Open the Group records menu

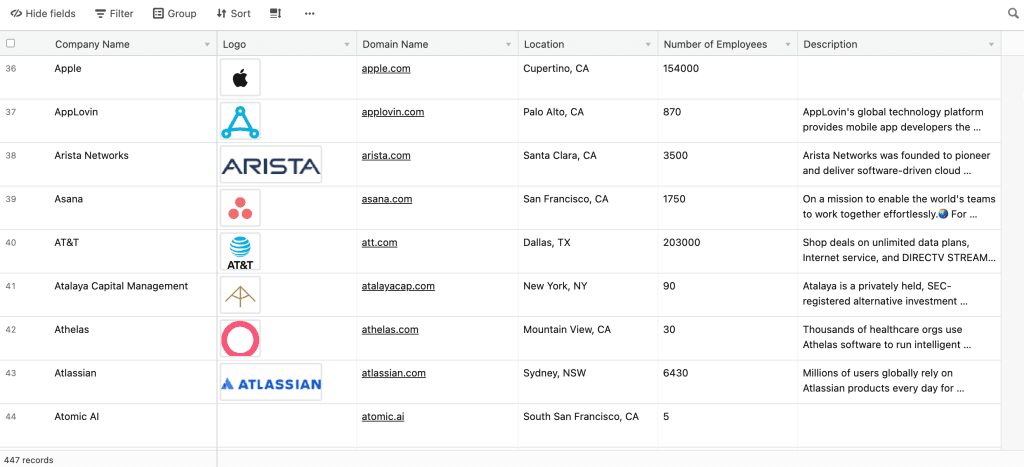[x=174, y=14]
